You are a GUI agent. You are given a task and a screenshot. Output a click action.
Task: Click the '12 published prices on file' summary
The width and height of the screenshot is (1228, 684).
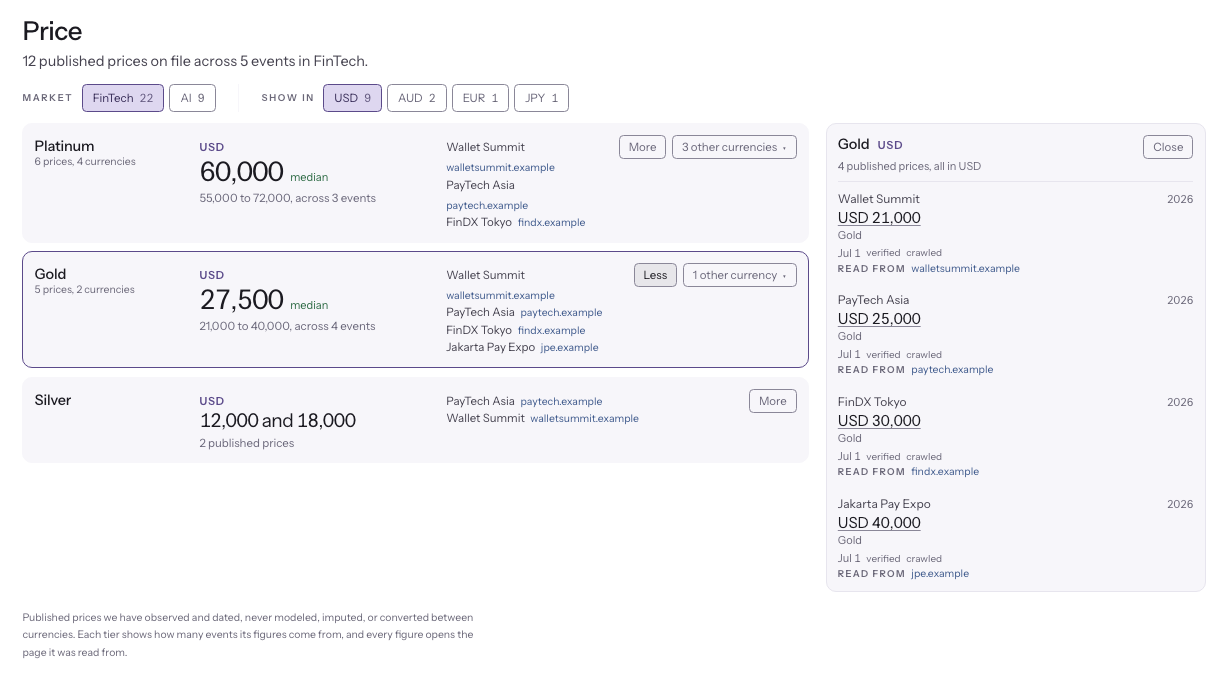tap(195, 61)
